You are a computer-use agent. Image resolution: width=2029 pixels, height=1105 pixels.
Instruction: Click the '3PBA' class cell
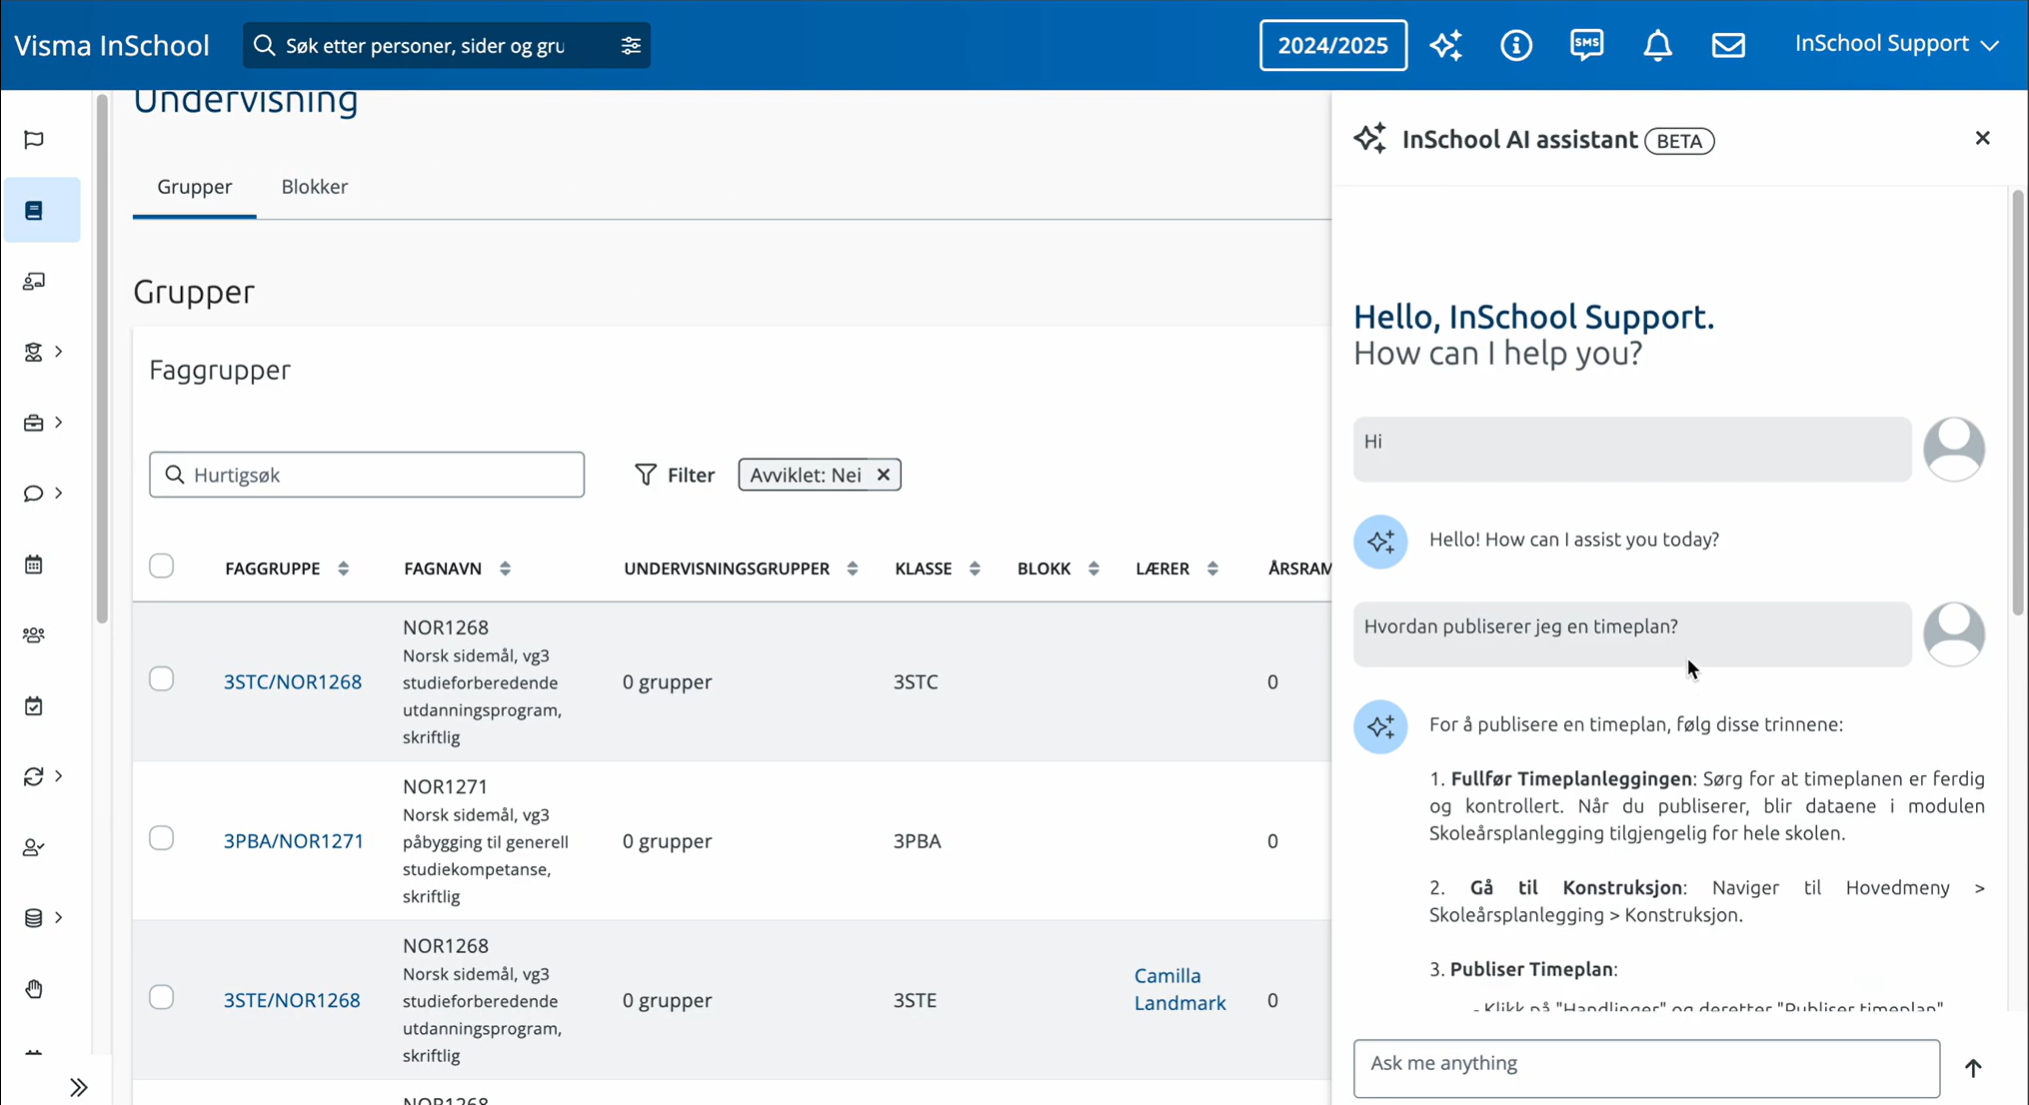pyautogui.click(x=917, y=841)
